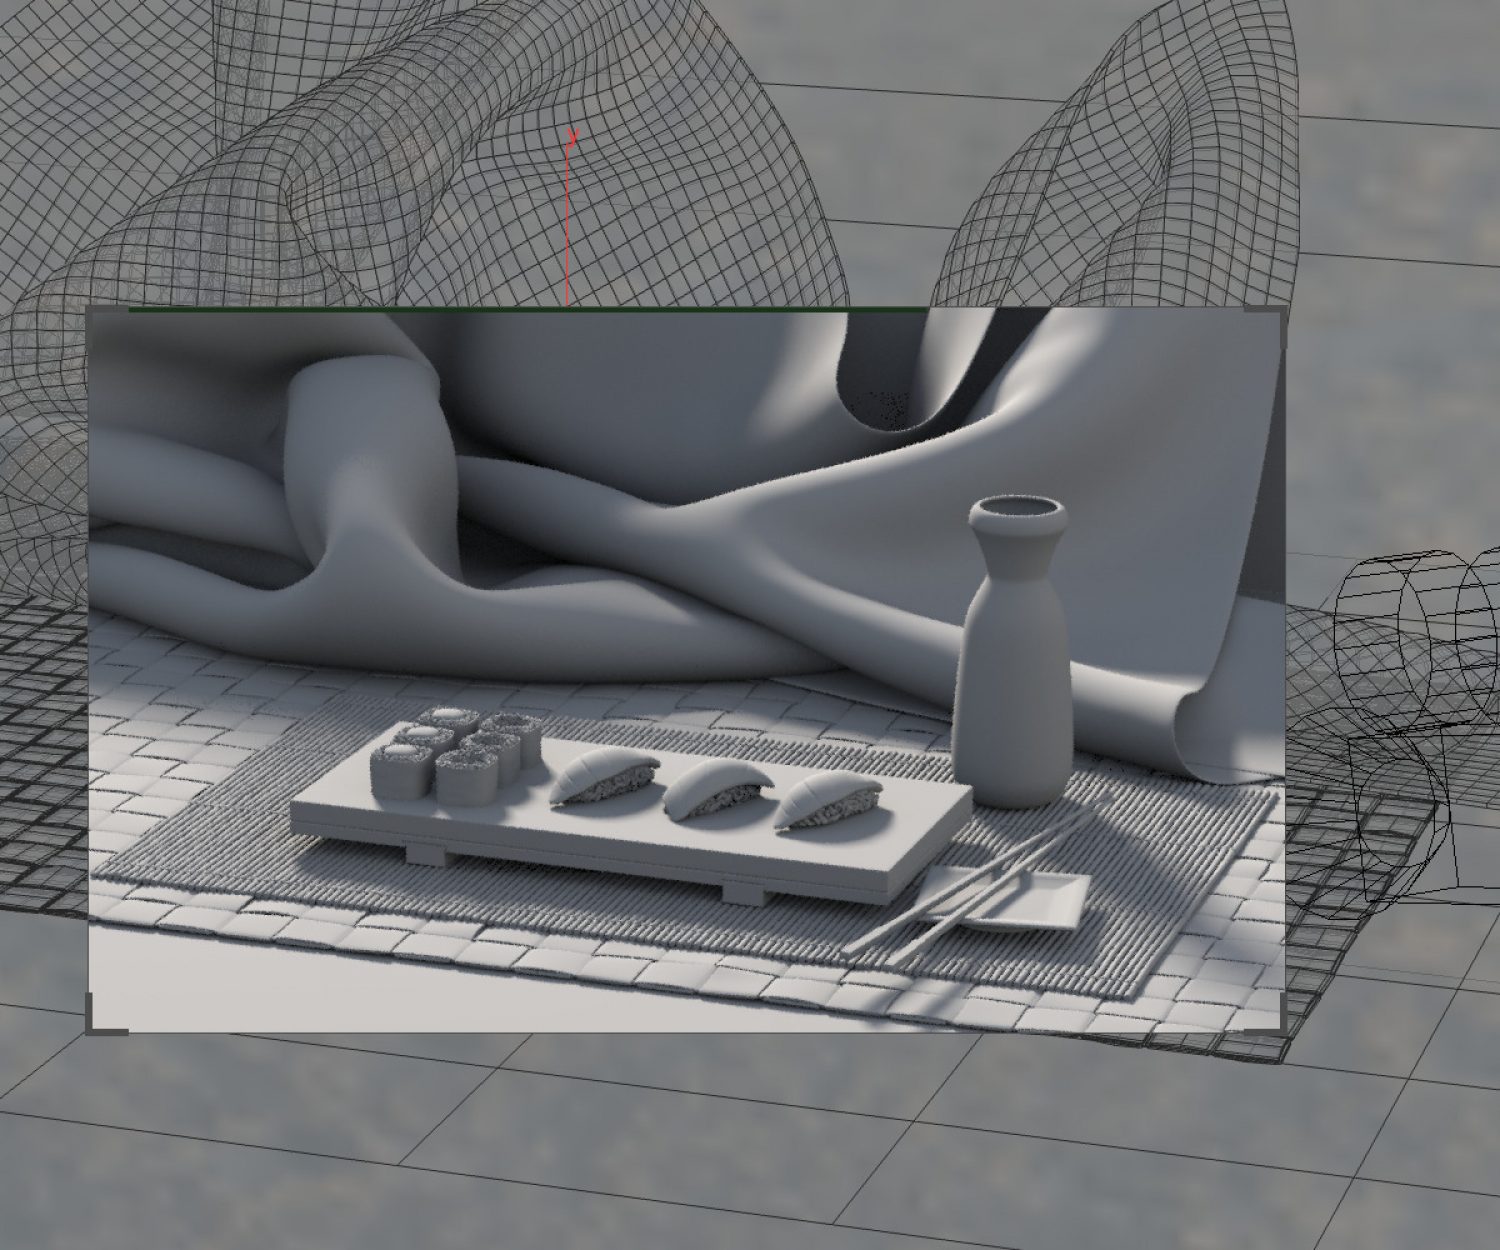1500x1250 pixels.
Task: Click the red vertical axis line
Action: (567, 230)
